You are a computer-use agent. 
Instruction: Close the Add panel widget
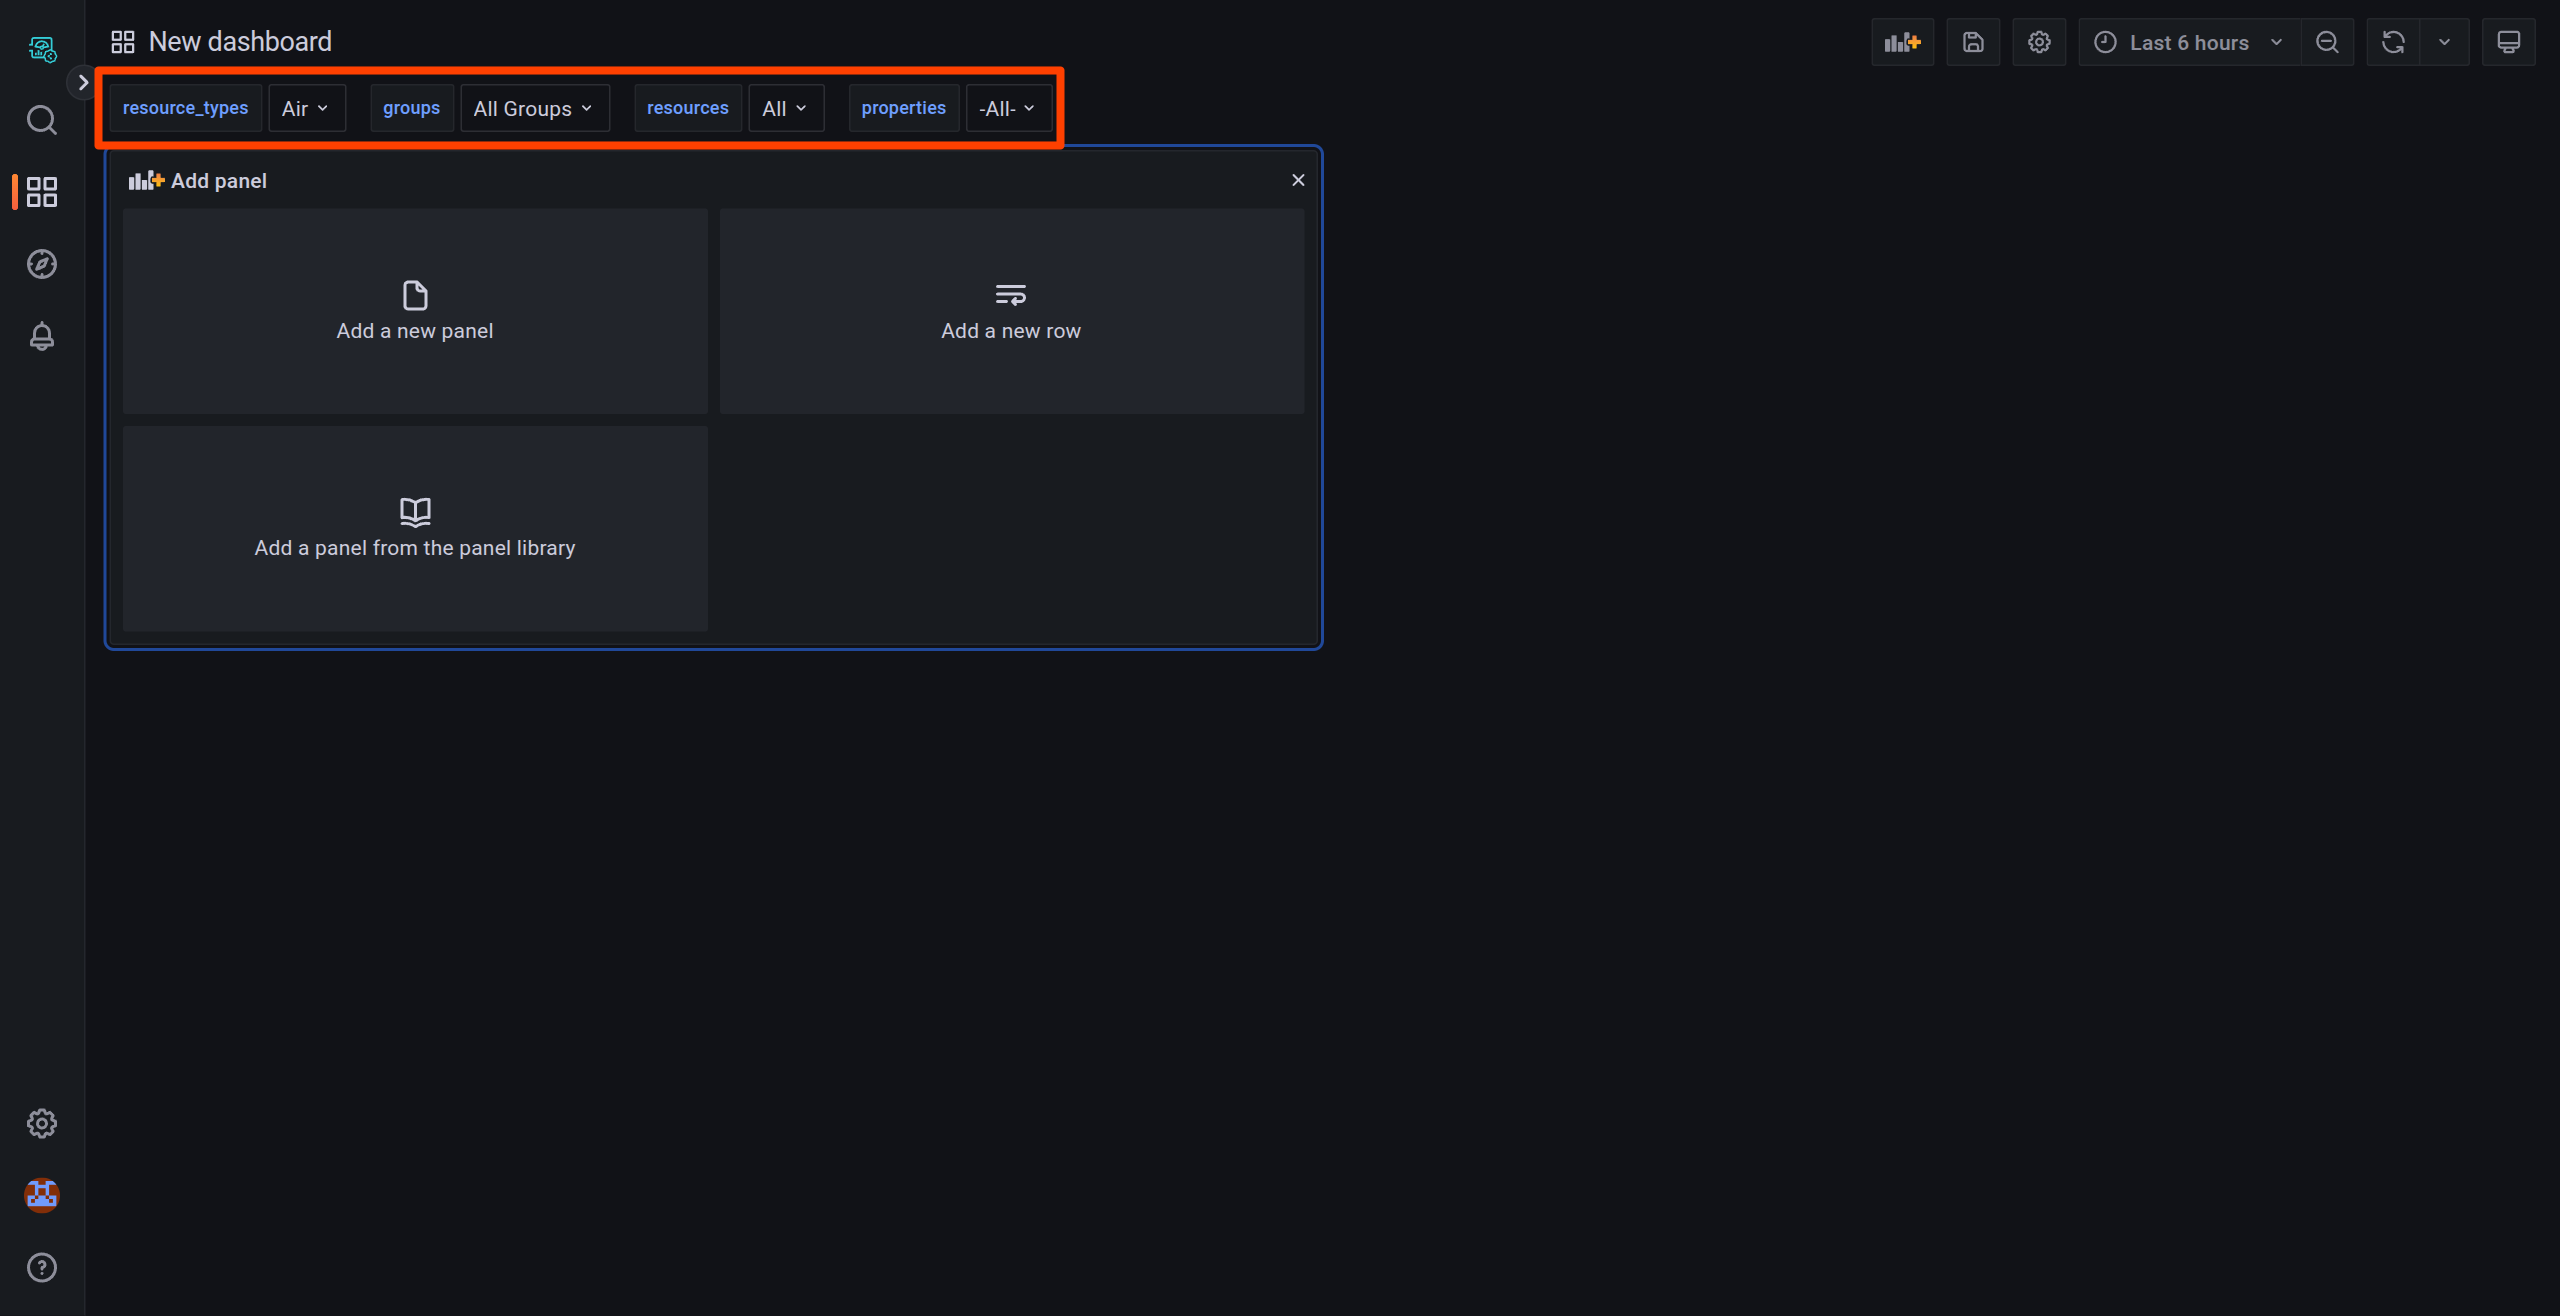[1297, 180]
